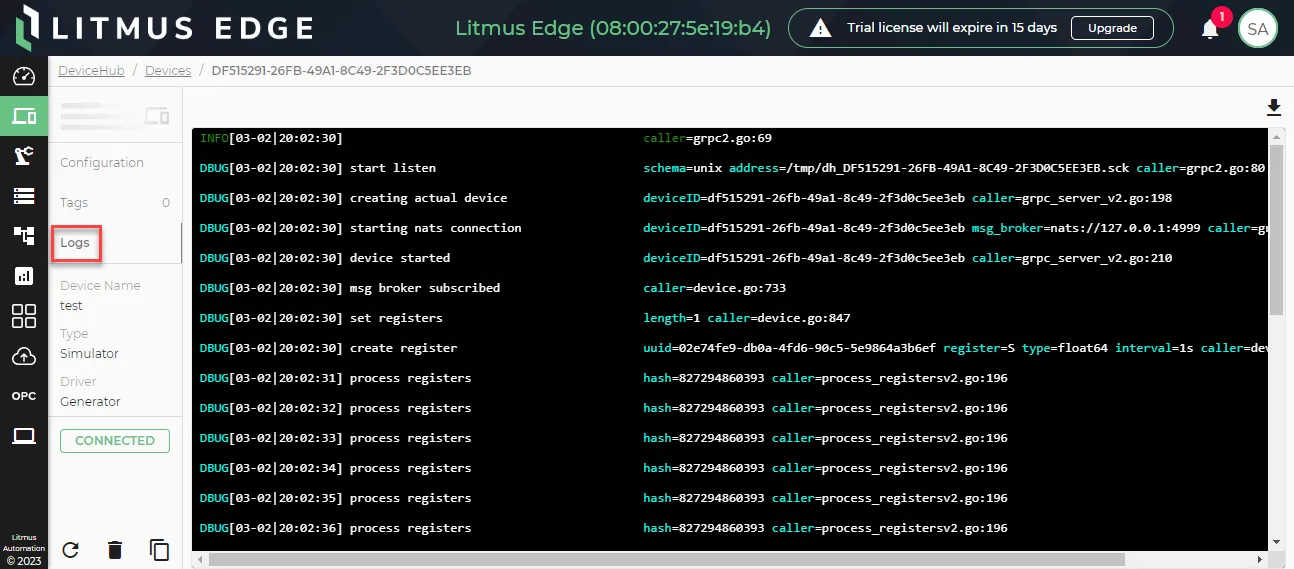Click the vertical log scrollbar thumb

coord(1275,230)
